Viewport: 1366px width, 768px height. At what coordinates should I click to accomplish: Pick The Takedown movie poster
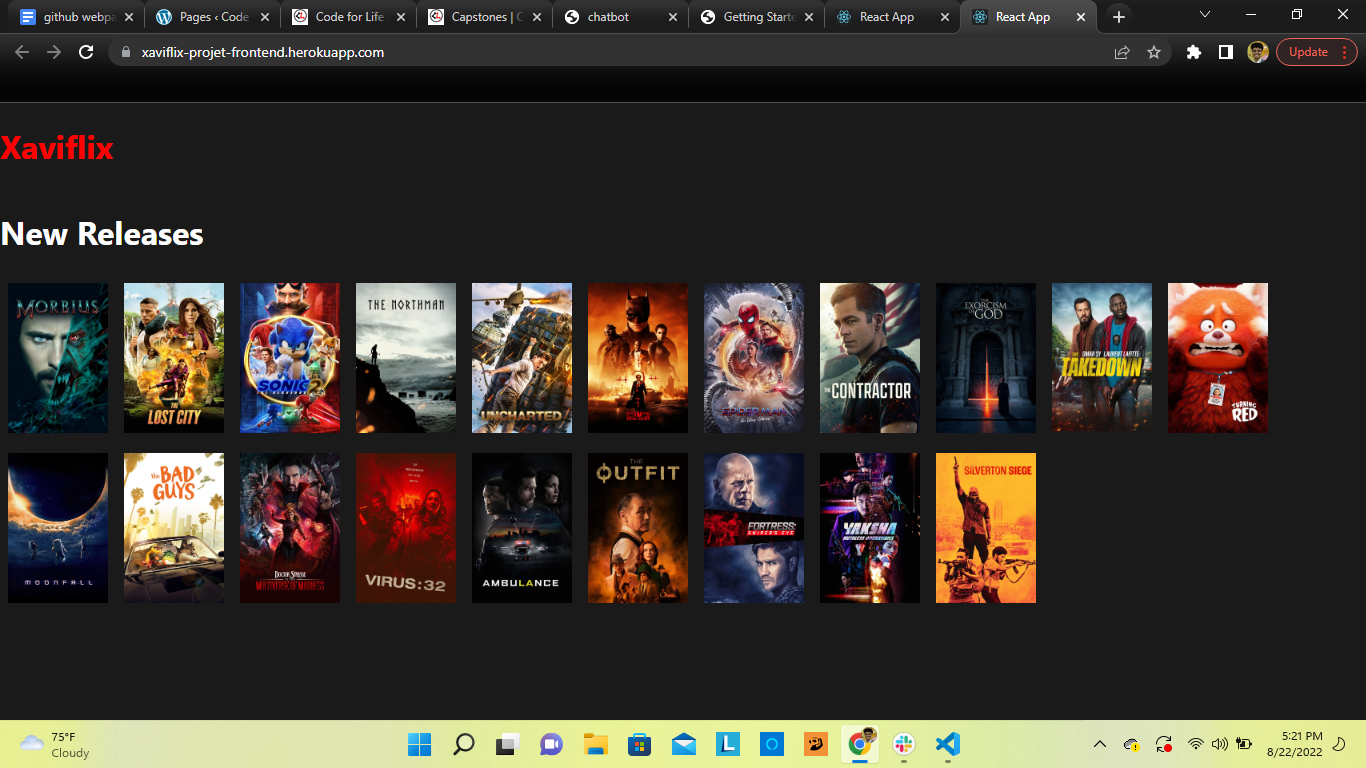coord(1102,358)
